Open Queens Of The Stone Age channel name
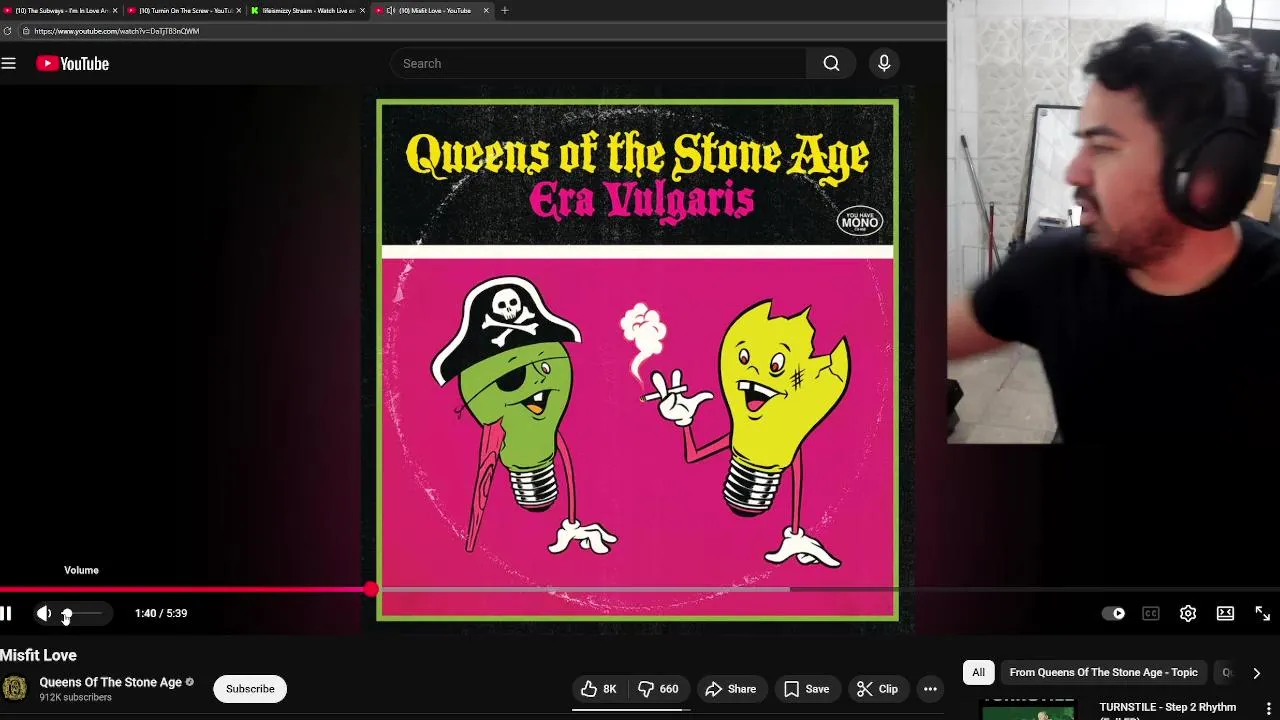The height and width of the screenshot is (720, 1280). click(110, 682)
